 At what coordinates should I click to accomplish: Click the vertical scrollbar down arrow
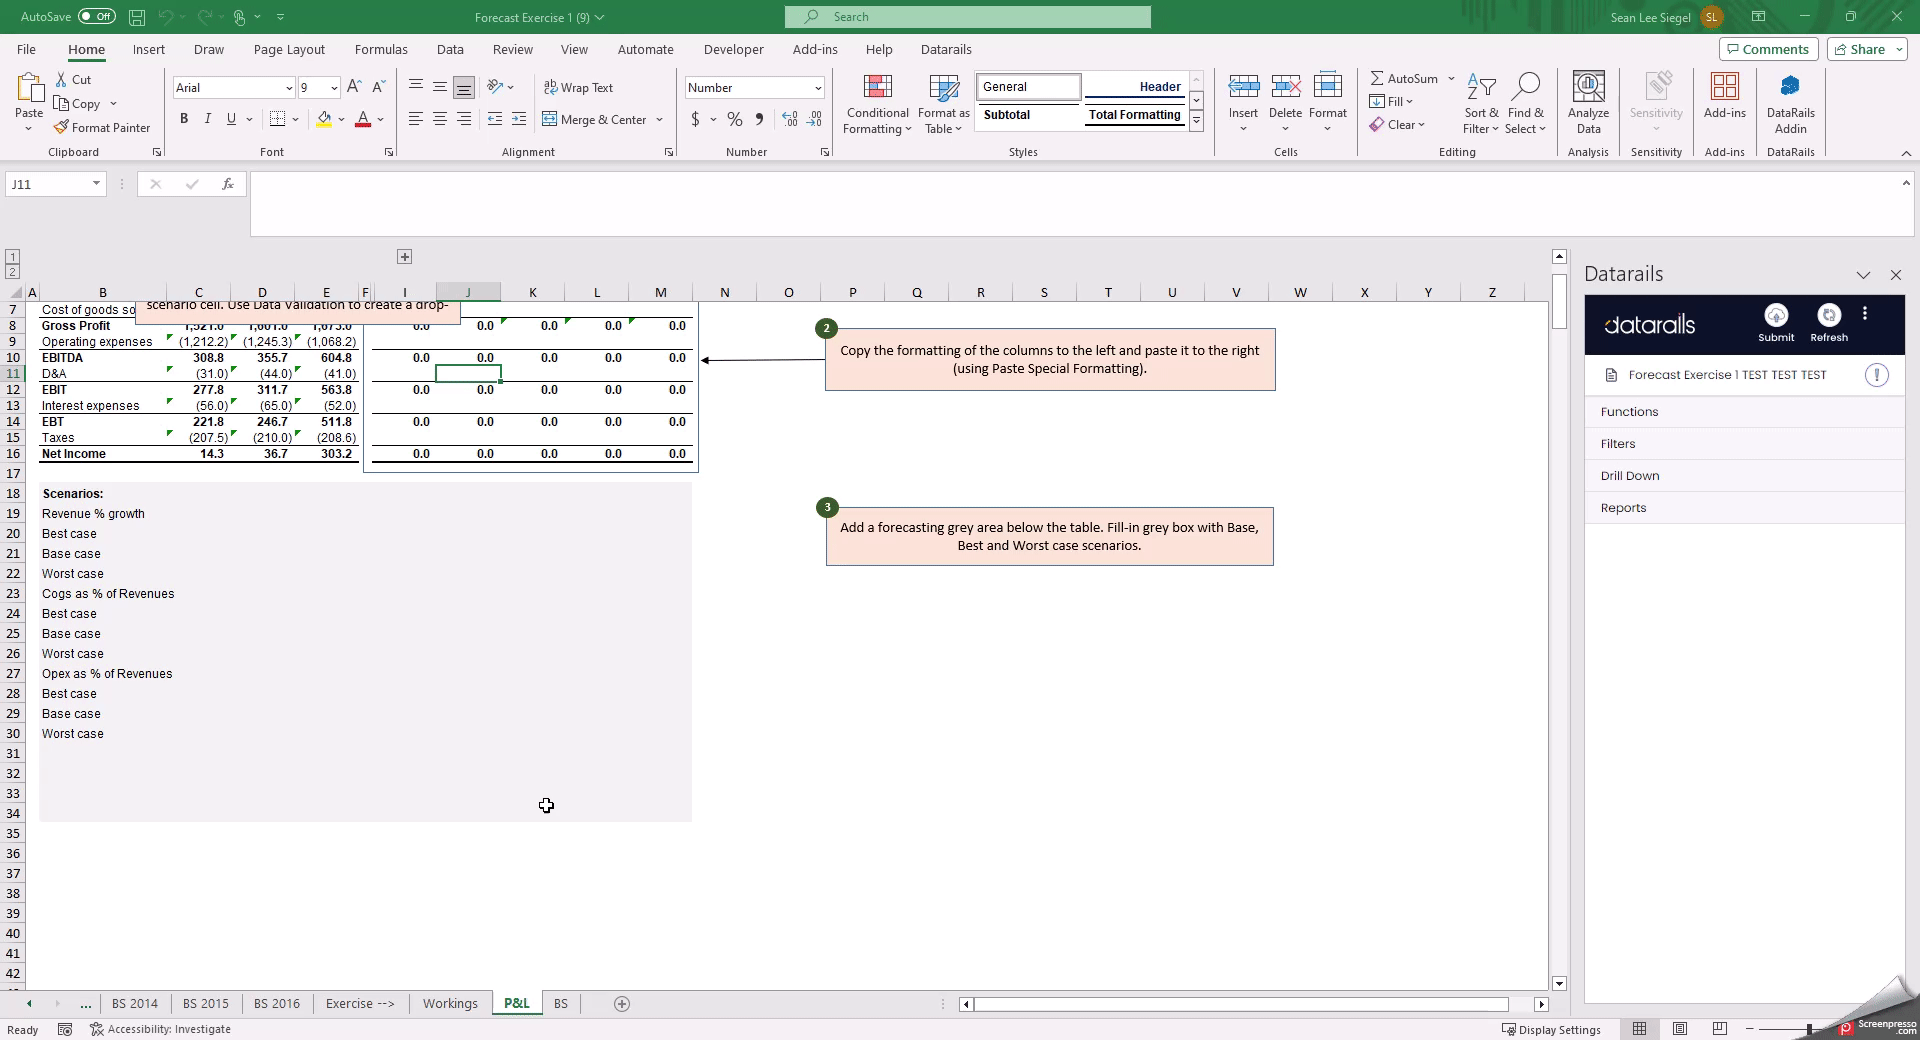click(1559, 984)
